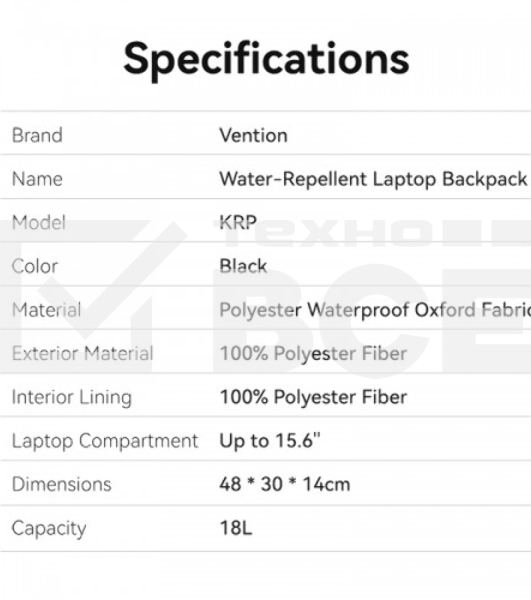Select the Capacity row label
The height and width of the screenshot is (600, 531).
49,529
